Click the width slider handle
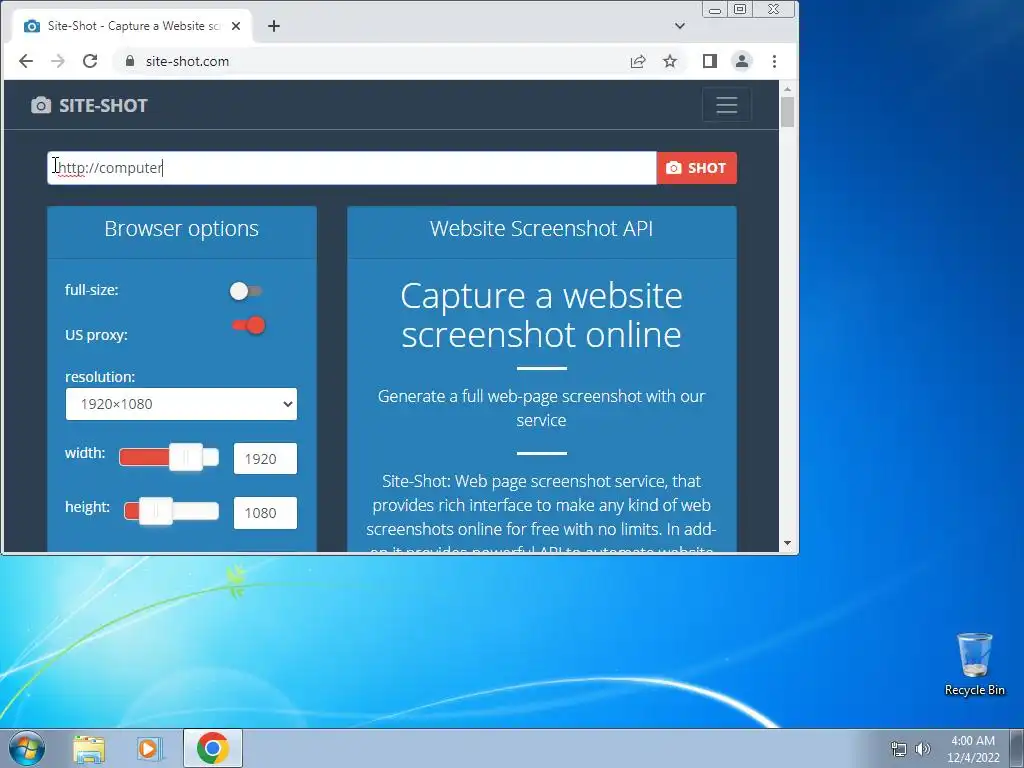The width and height of the screenshot is (1024, 768). 186,457
